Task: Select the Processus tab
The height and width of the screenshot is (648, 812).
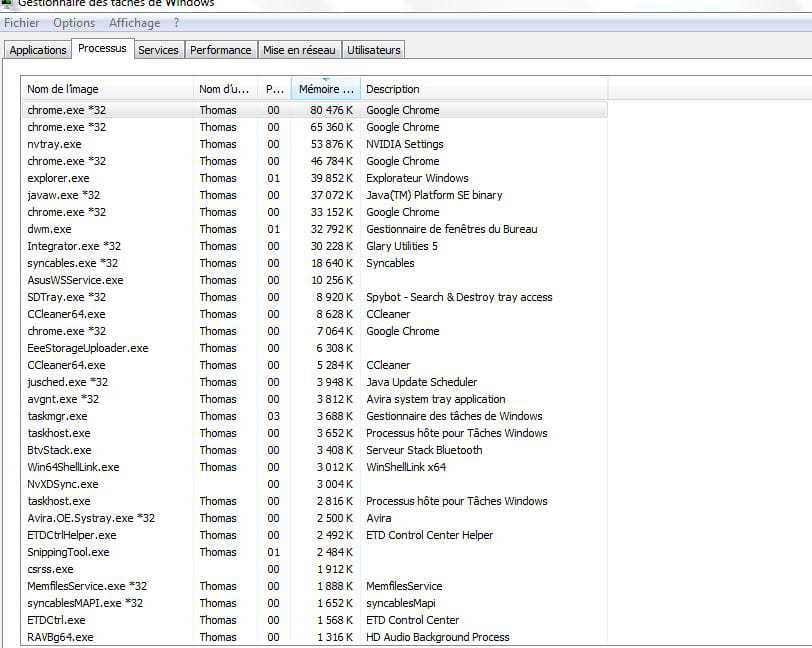Action: point(102,48)
